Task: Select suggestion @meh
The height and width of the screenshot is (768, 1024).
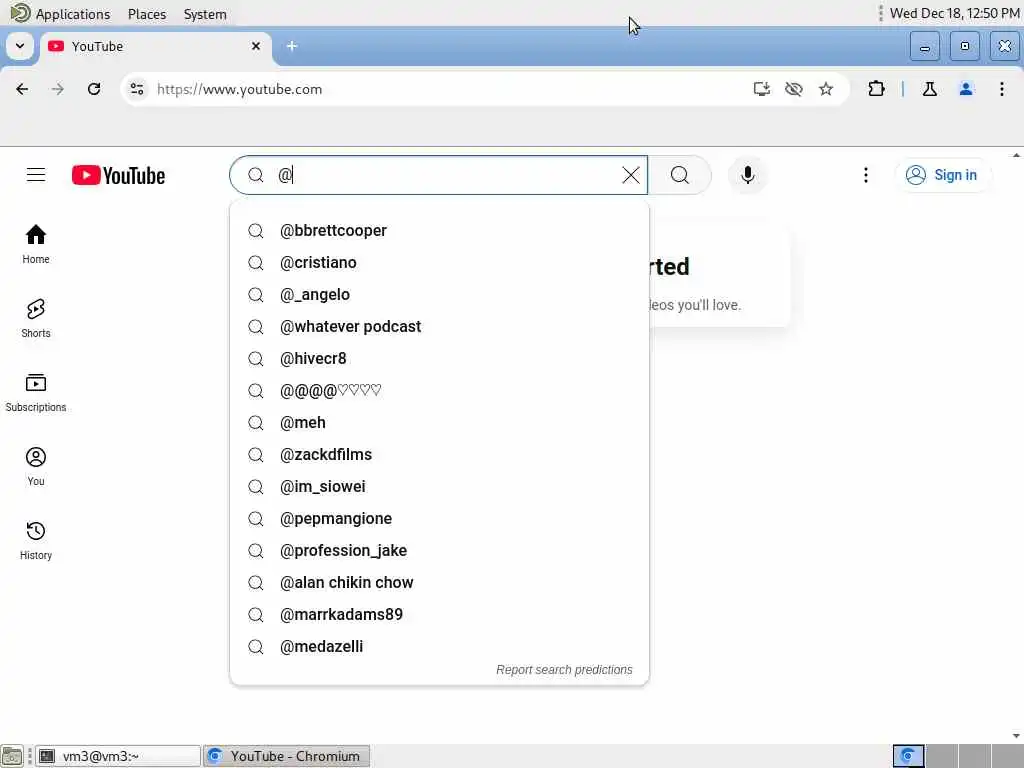Action: click(440, 423)
